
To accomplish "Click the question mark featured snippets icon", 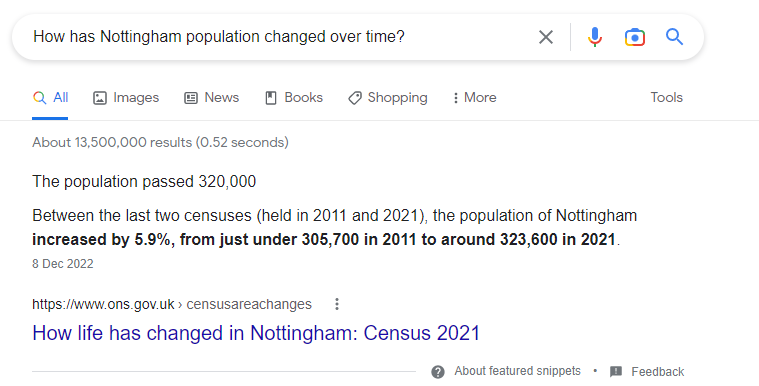I will [438, 371].
